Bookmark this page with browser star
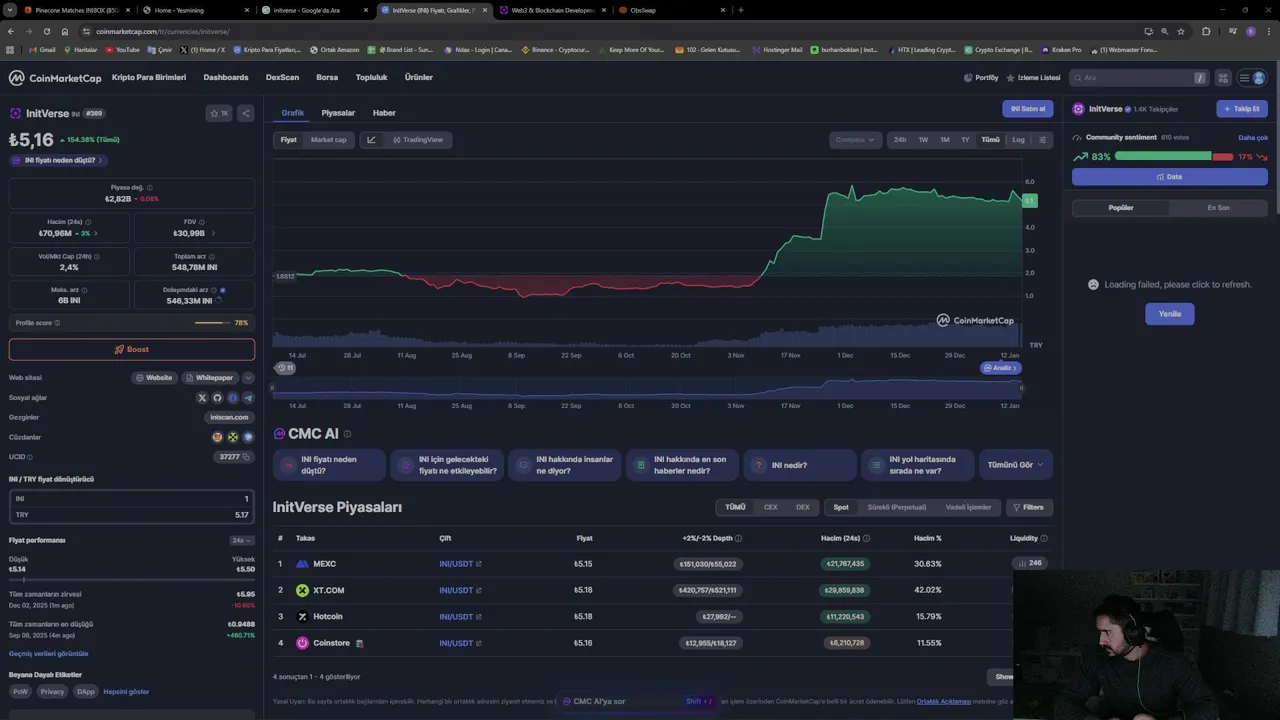The width and height of the screenshot is (1280, 720). coord(1180,31)
